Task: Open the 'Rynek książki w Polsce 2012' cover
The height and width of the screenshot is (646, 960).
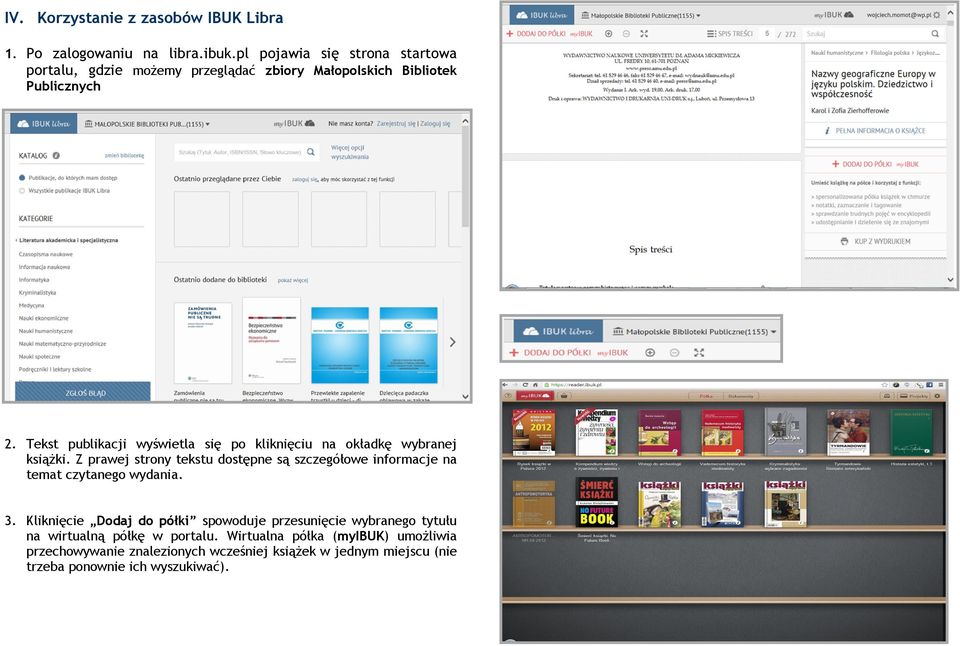Action: 534,432
